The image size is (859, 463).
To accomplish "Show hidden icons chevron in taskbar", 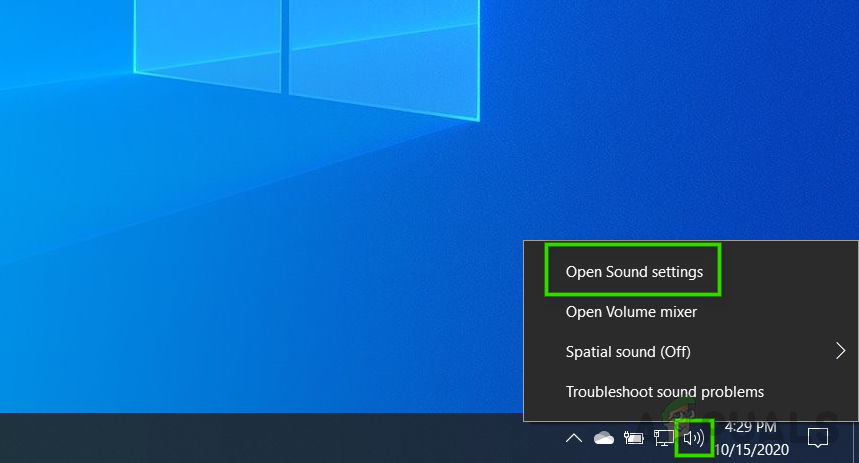I will [574, 438].
